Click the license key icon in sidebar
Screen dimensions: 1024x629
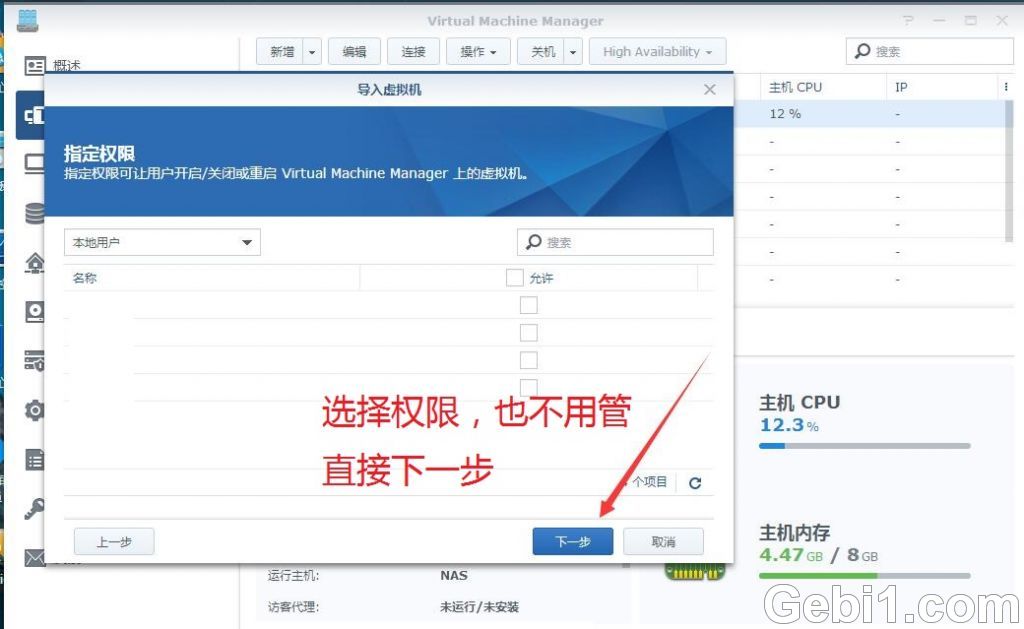(x=35, y=508)
